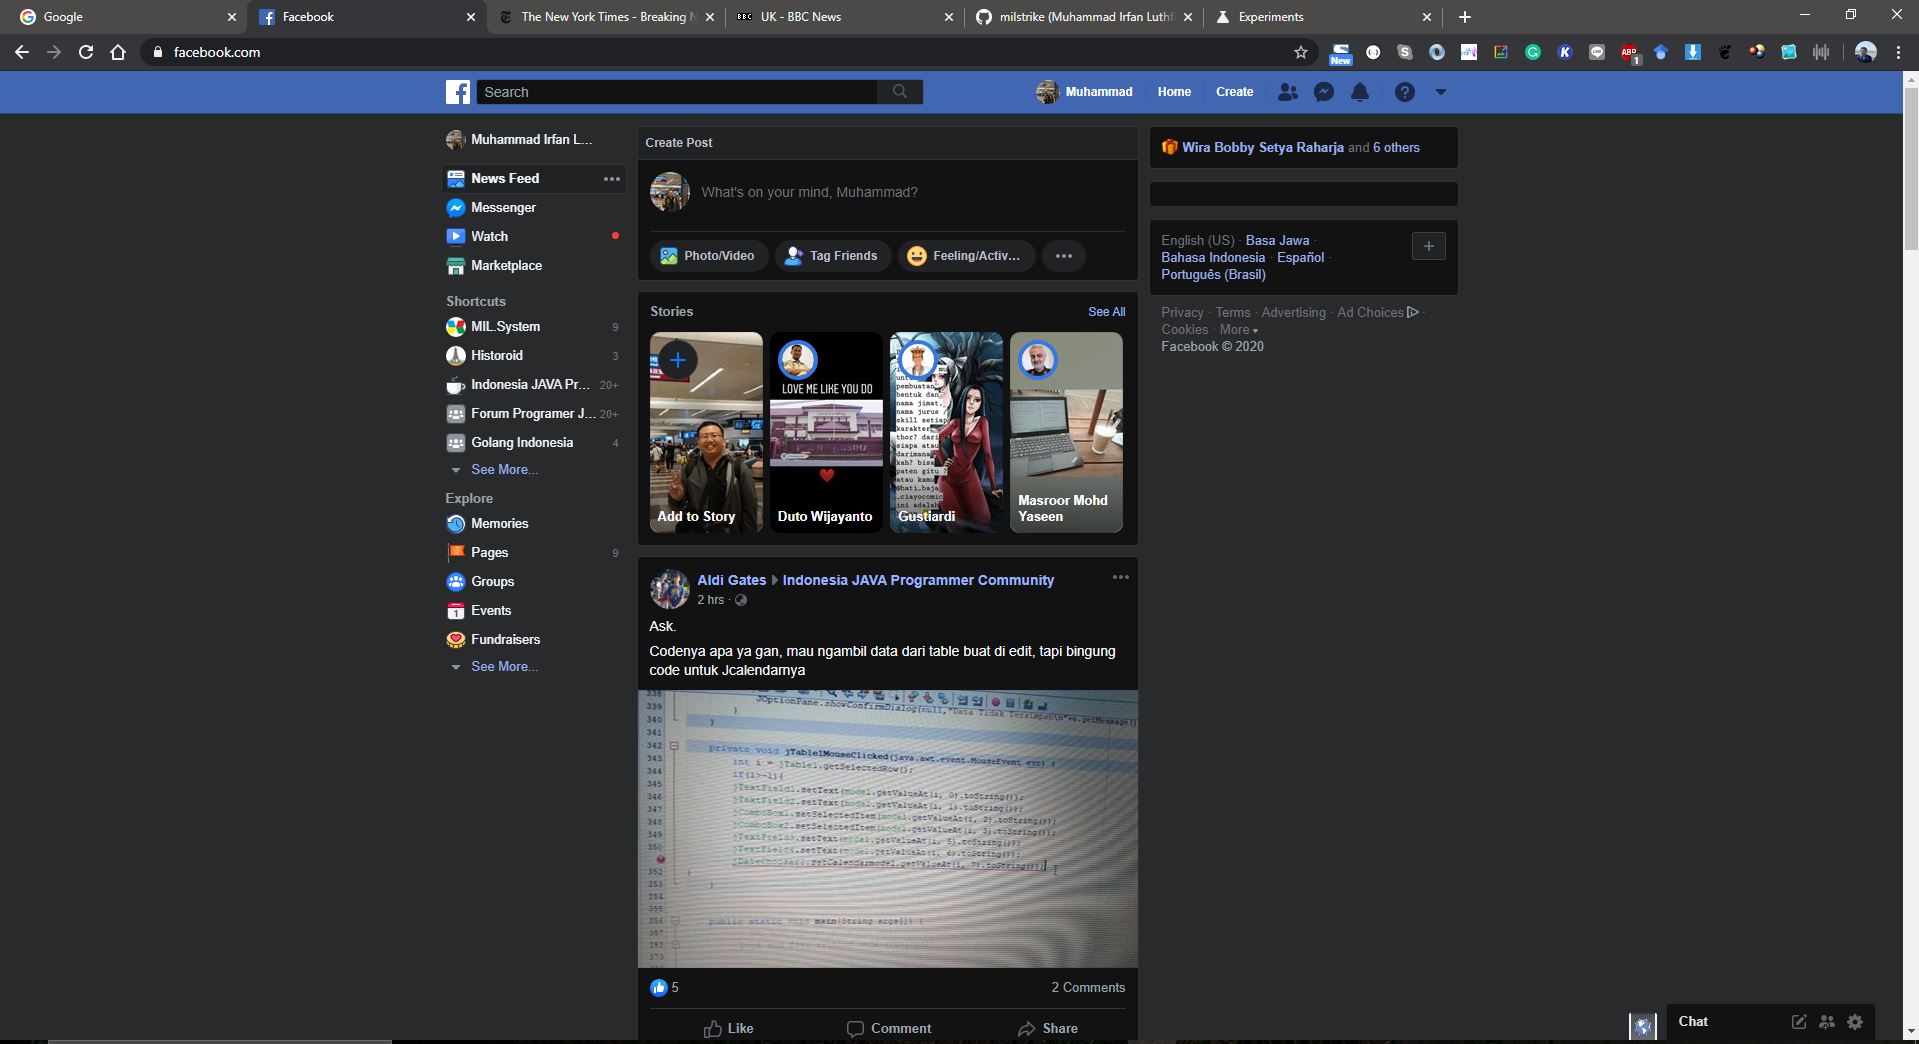Open Indonesia JAVA Programmer Community link
Screen dimensions: 1919x1044
point(918,580)
